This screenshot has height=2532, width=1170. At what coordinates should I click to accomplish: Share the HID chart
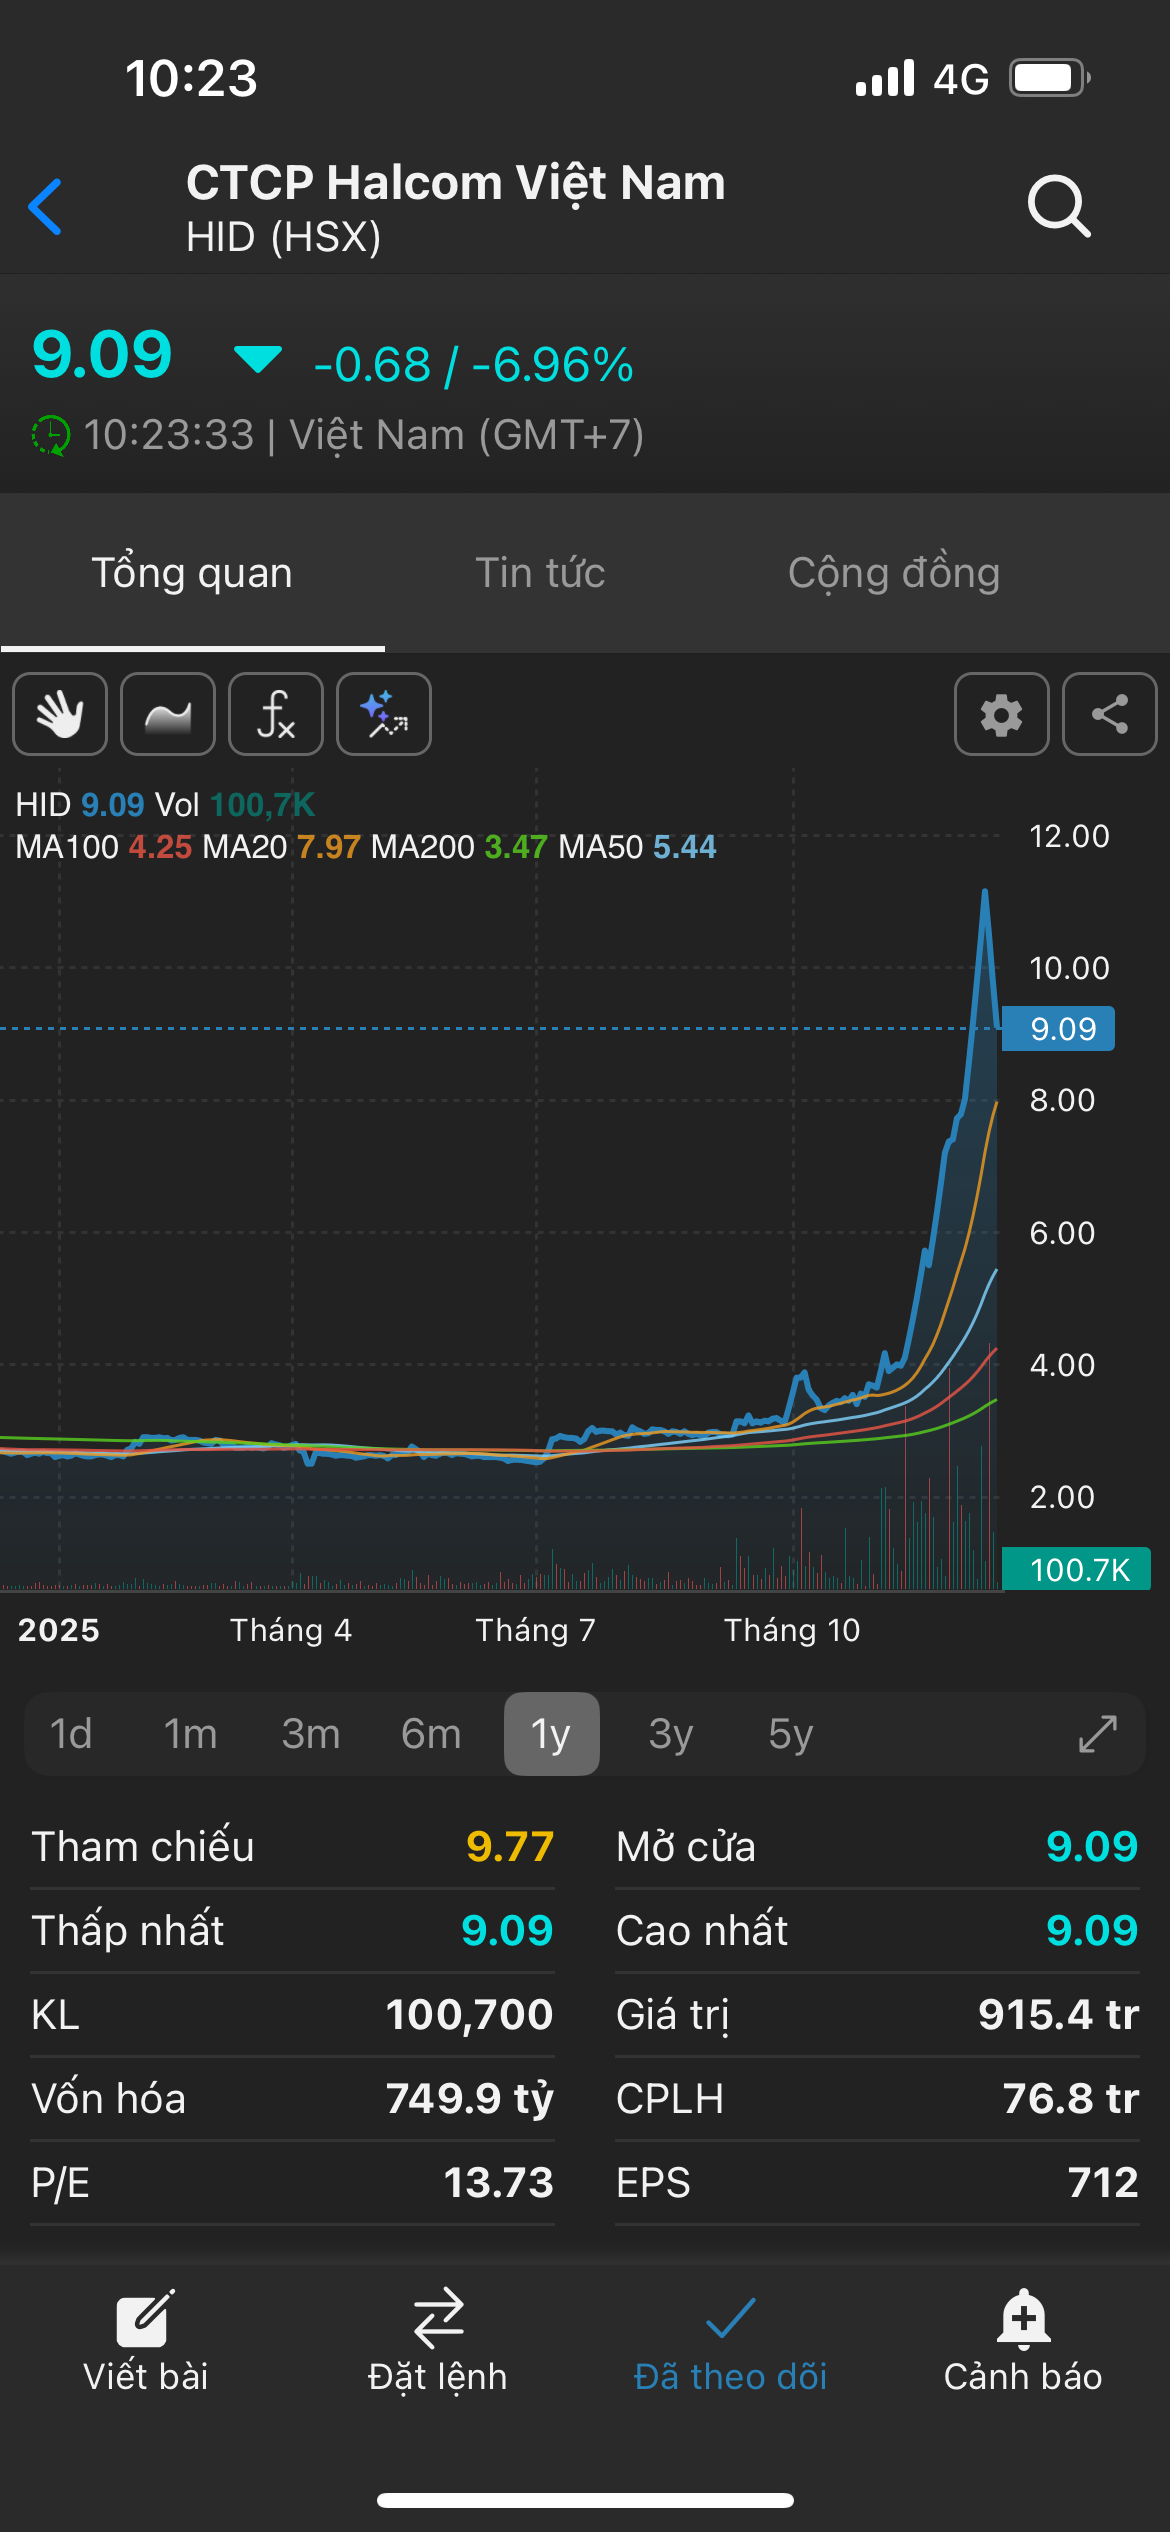pyautogui.click(x=1109, y=714)
